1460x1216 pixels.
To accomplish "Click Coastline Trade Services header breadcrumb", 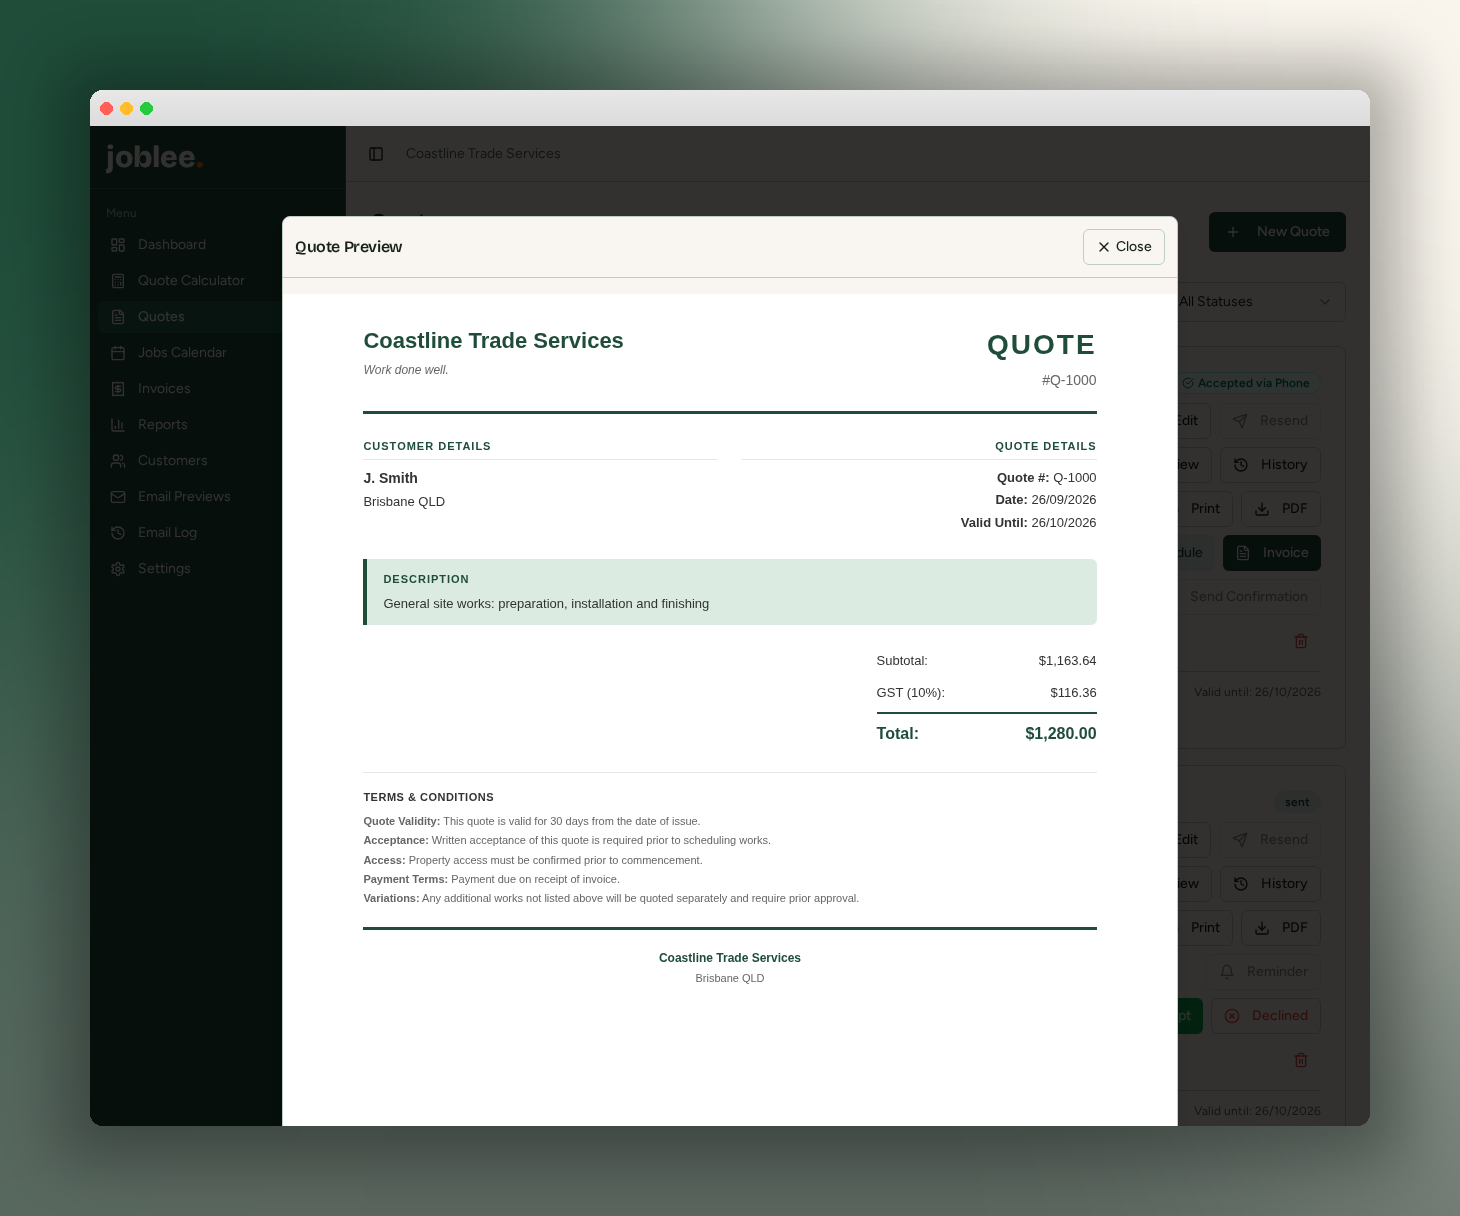I will click(483, 154).
